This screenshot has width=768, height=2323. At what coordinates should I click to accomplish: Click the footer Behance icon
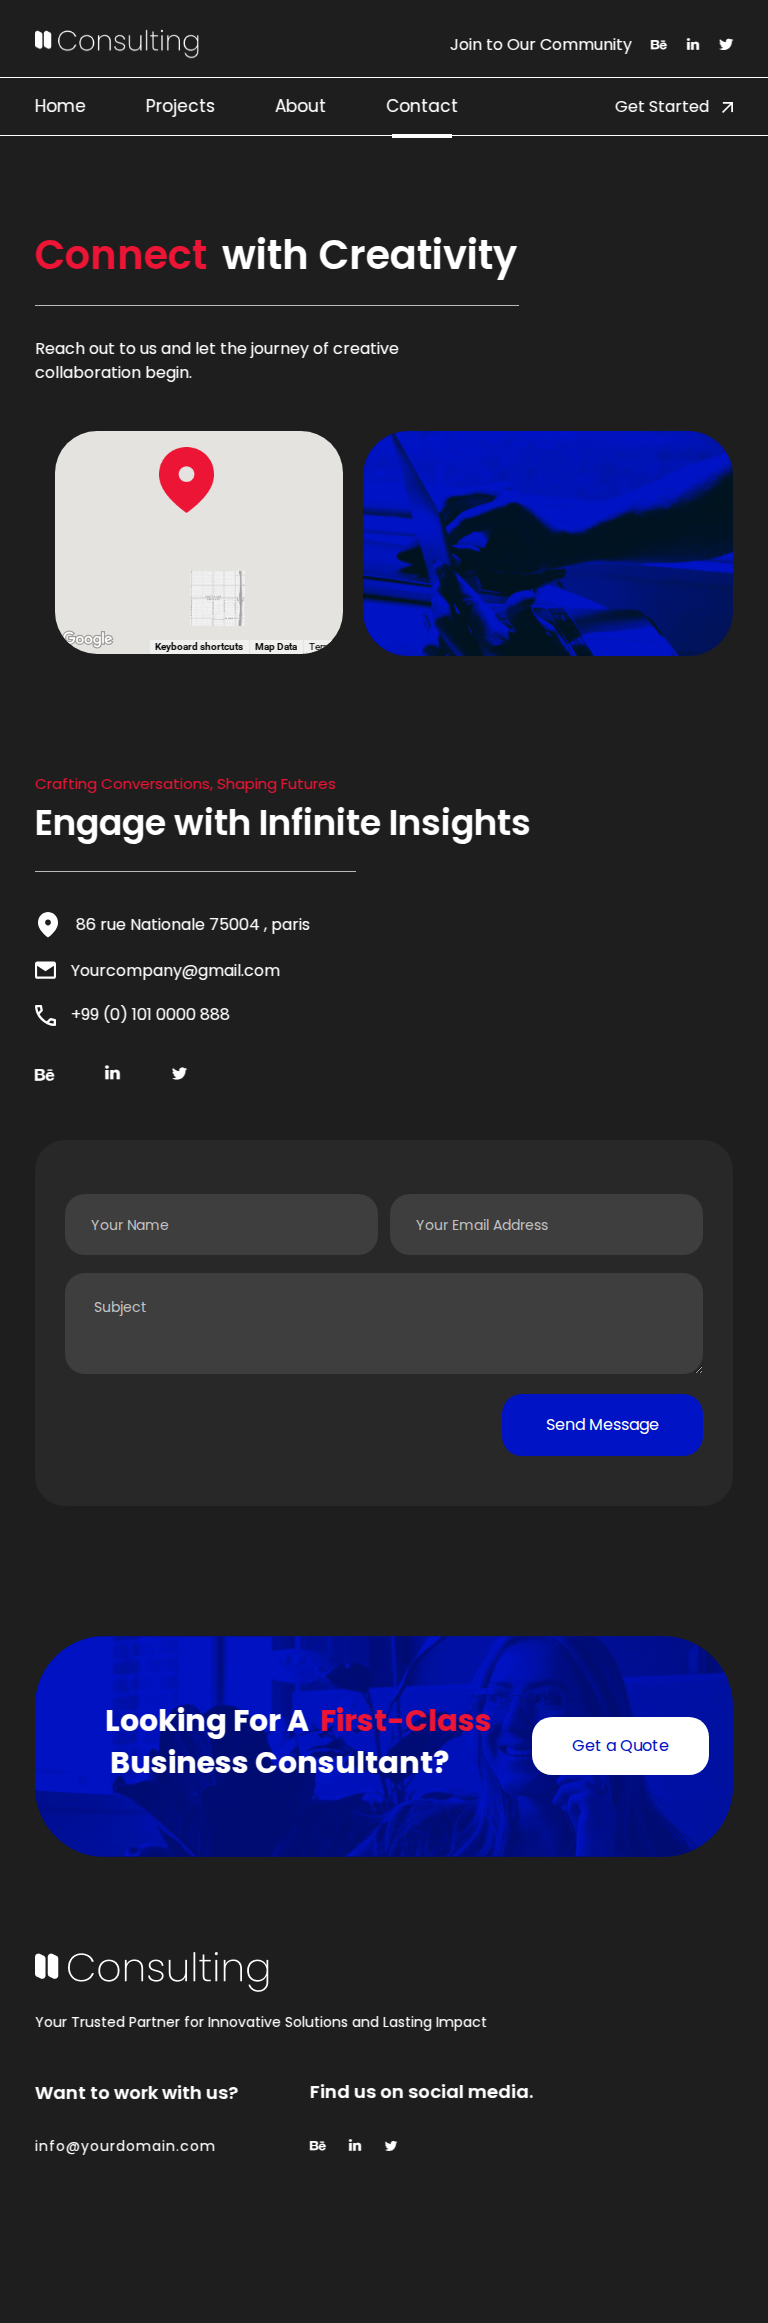pyautogui.click(x=317, y=2146)
